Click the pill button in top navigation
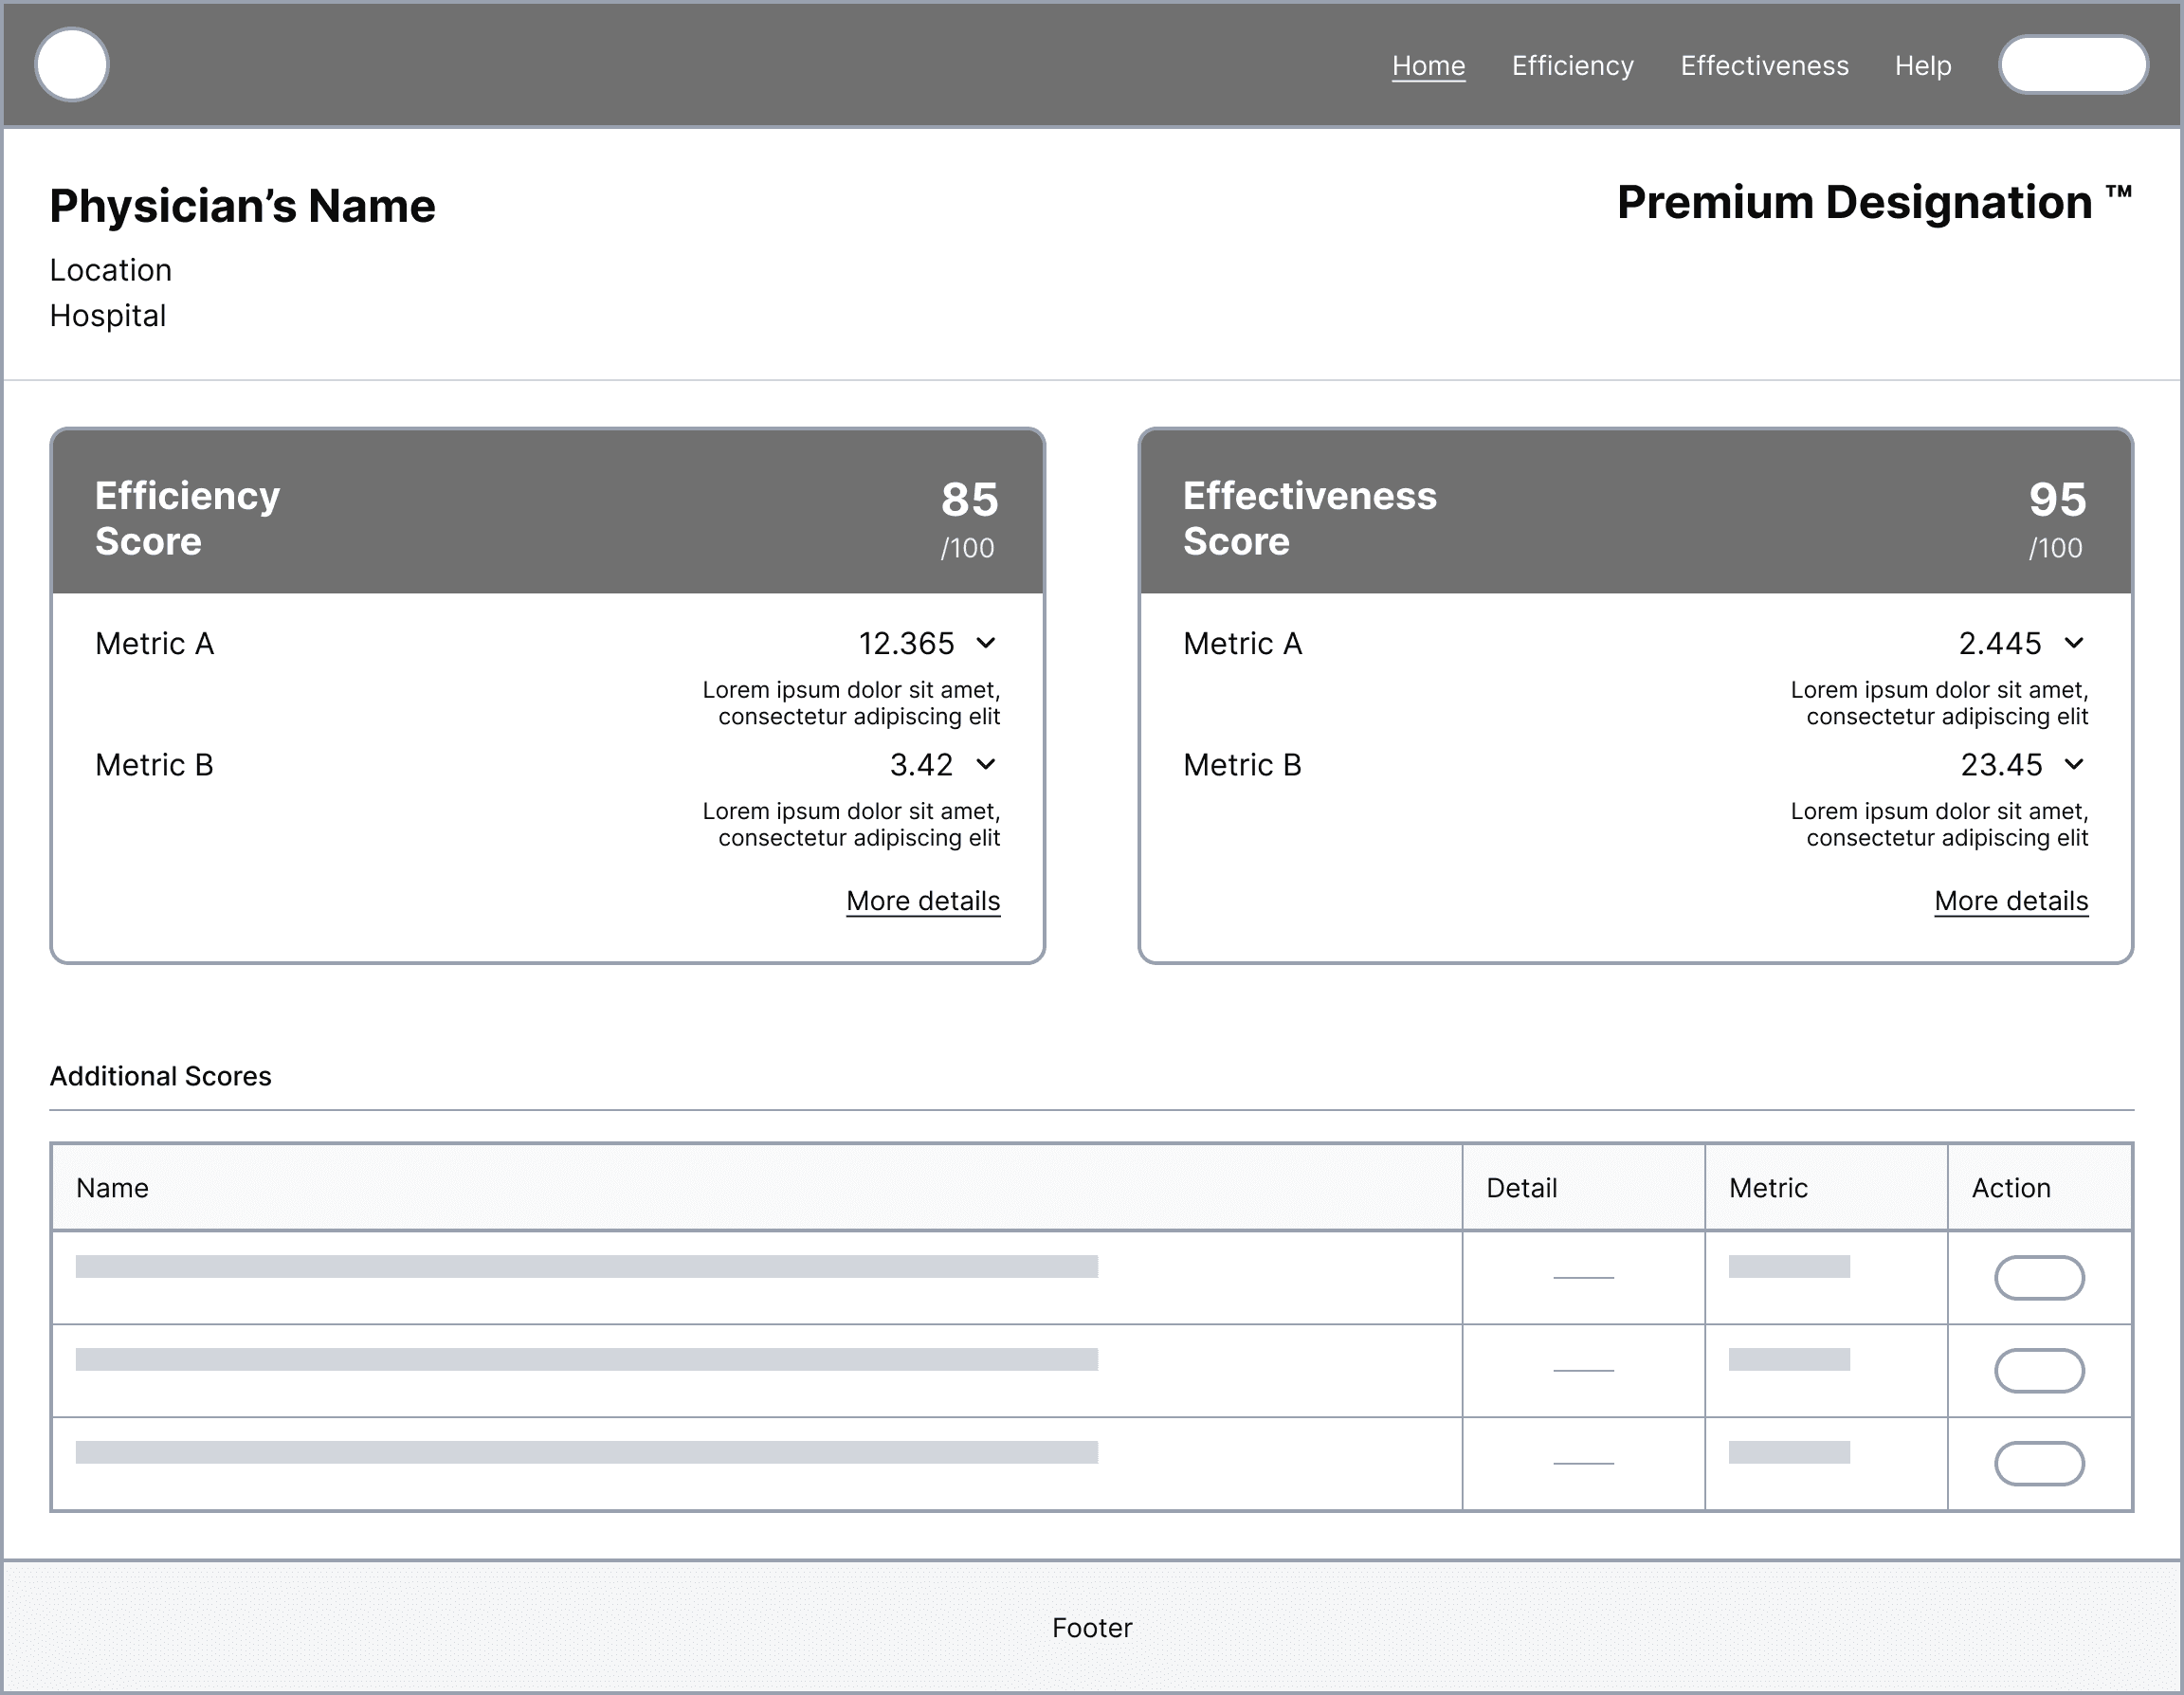 click(2073, 65)
